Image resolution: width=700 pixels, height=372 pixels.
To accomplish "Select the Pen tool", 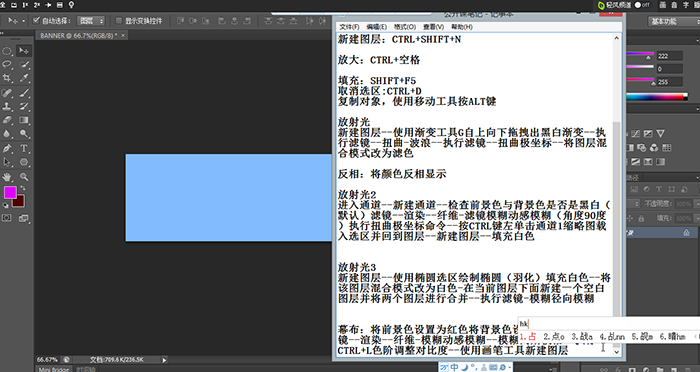I will click(7, 148).
